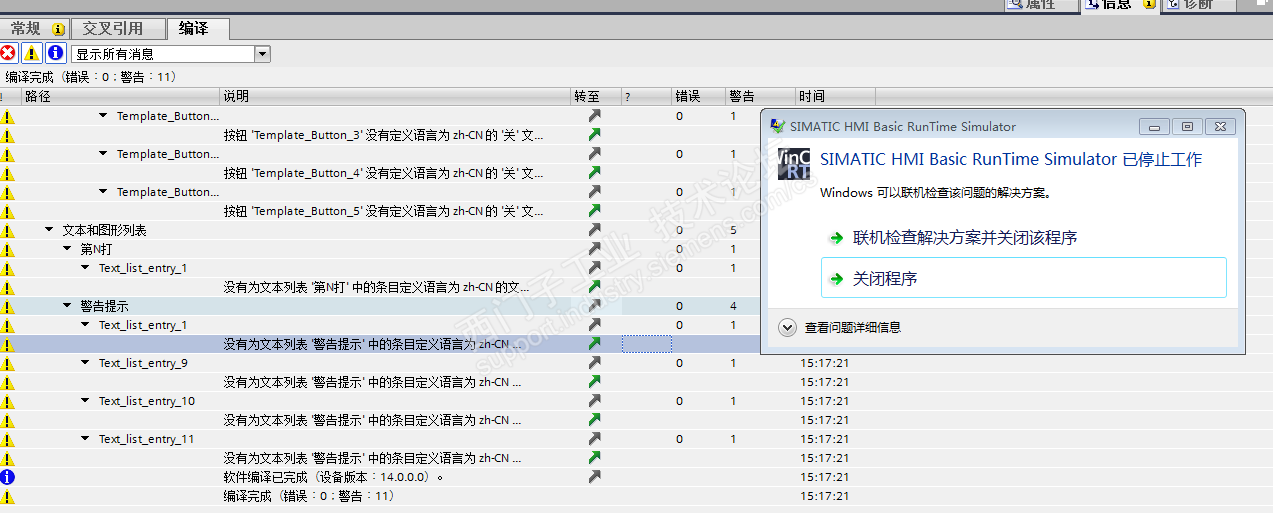Click gray go-to arrow for Text_list_entry_10

point(595,401)
